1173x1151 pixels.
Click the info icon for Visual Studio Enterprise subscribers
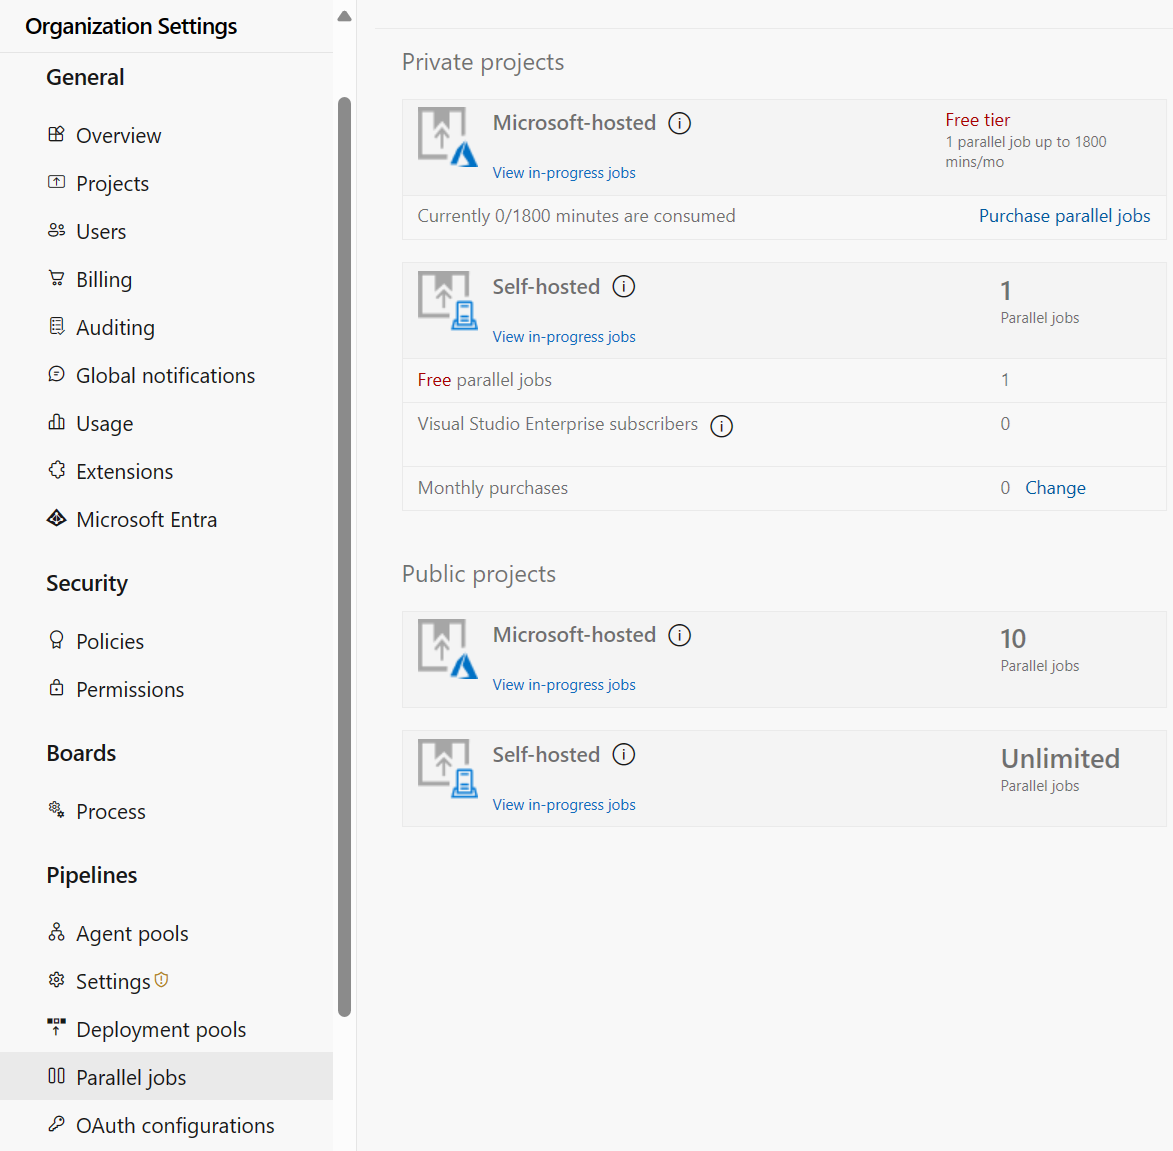pyautogui.click(x=721, y=426)
